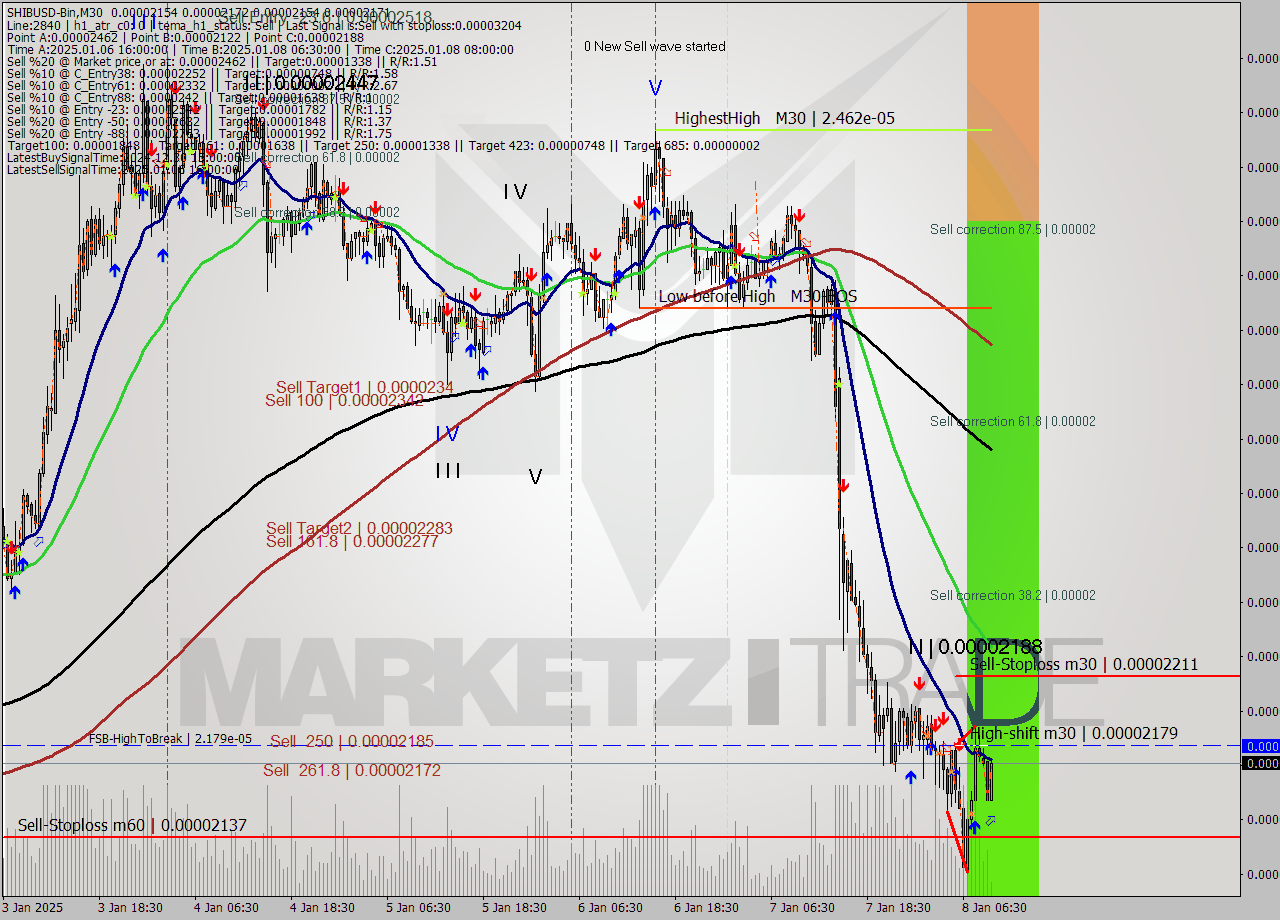
Task: Click the Low before High M30 BOS label
Action: 757,297
